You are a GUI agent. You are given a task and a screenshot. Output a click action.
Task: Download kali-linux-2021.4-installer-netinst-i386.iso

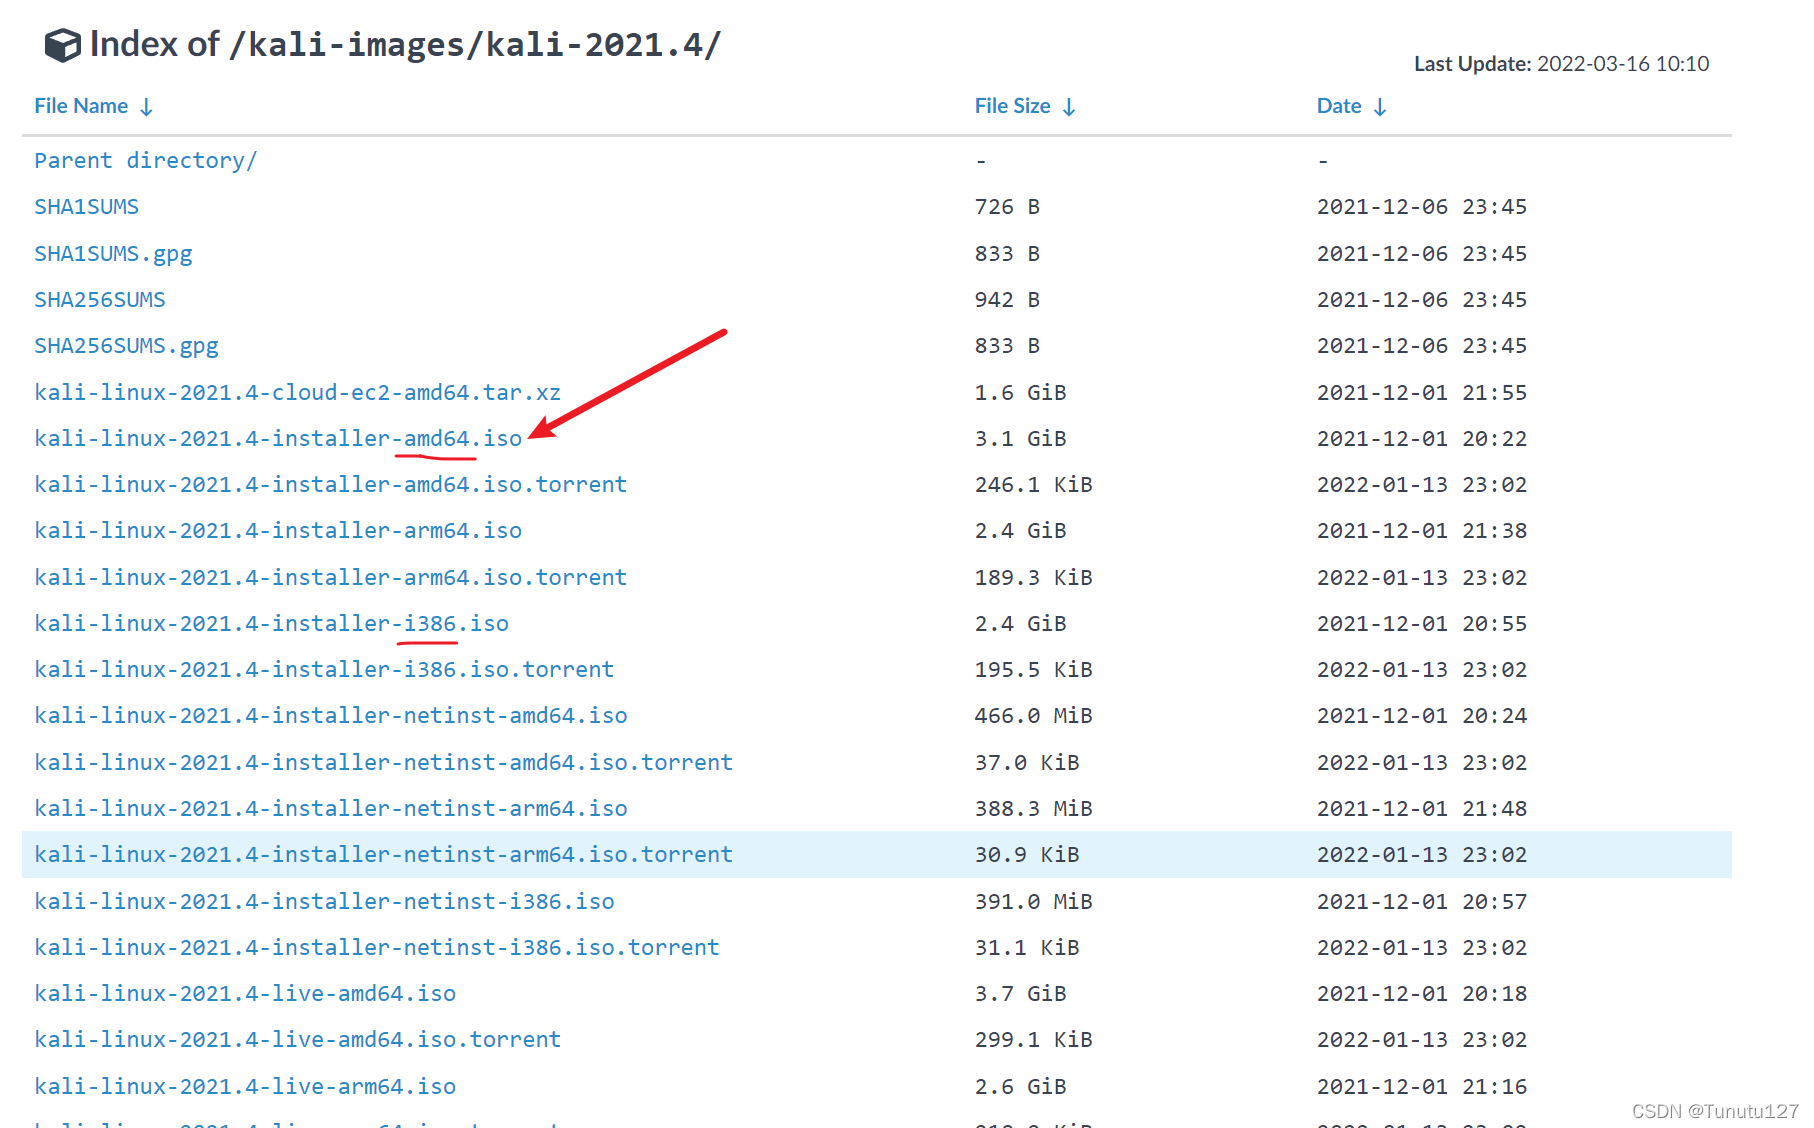[324, 902]
